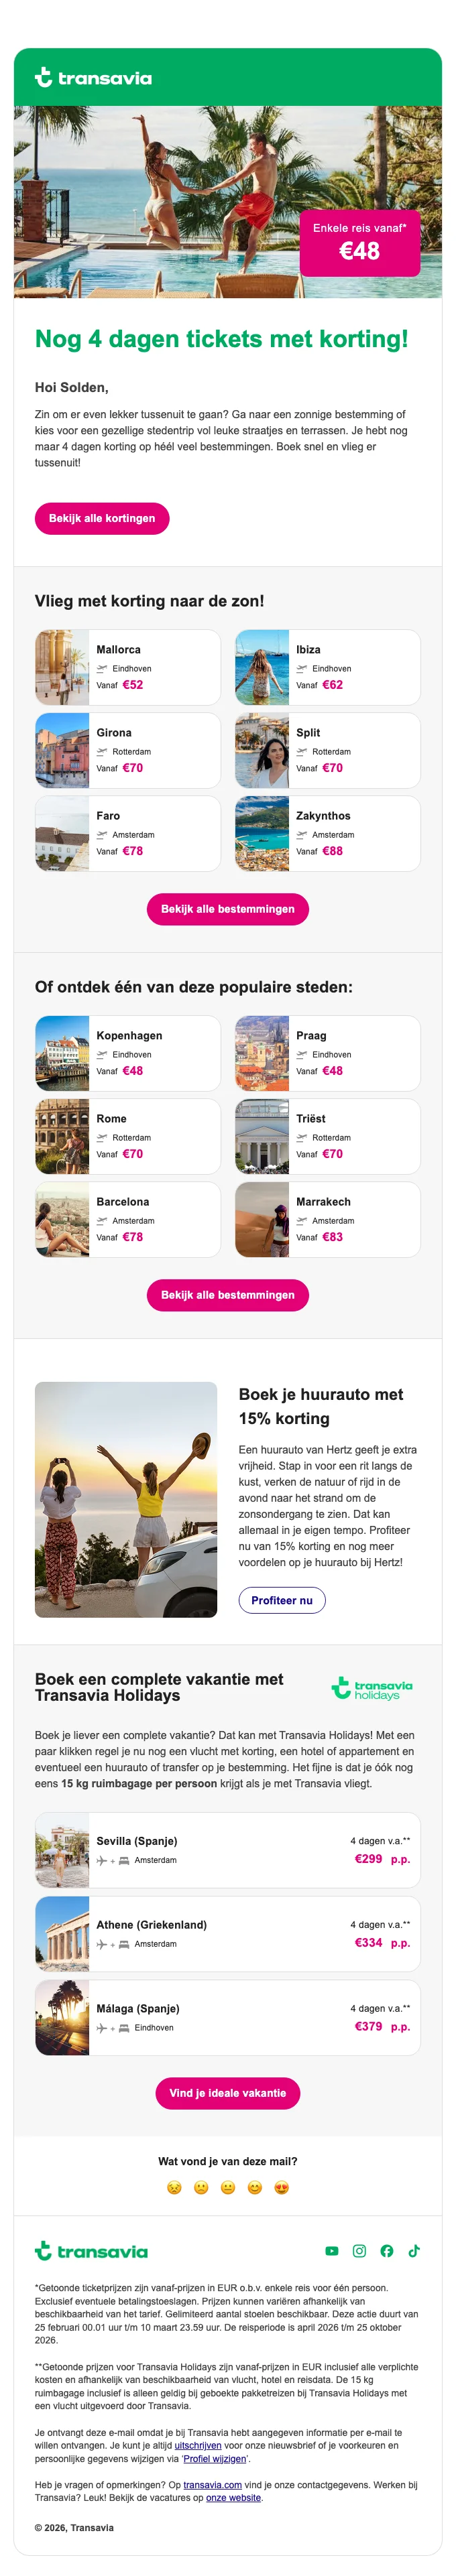Open the Marrakech destination card
456x2576 pixels.
327,1219
